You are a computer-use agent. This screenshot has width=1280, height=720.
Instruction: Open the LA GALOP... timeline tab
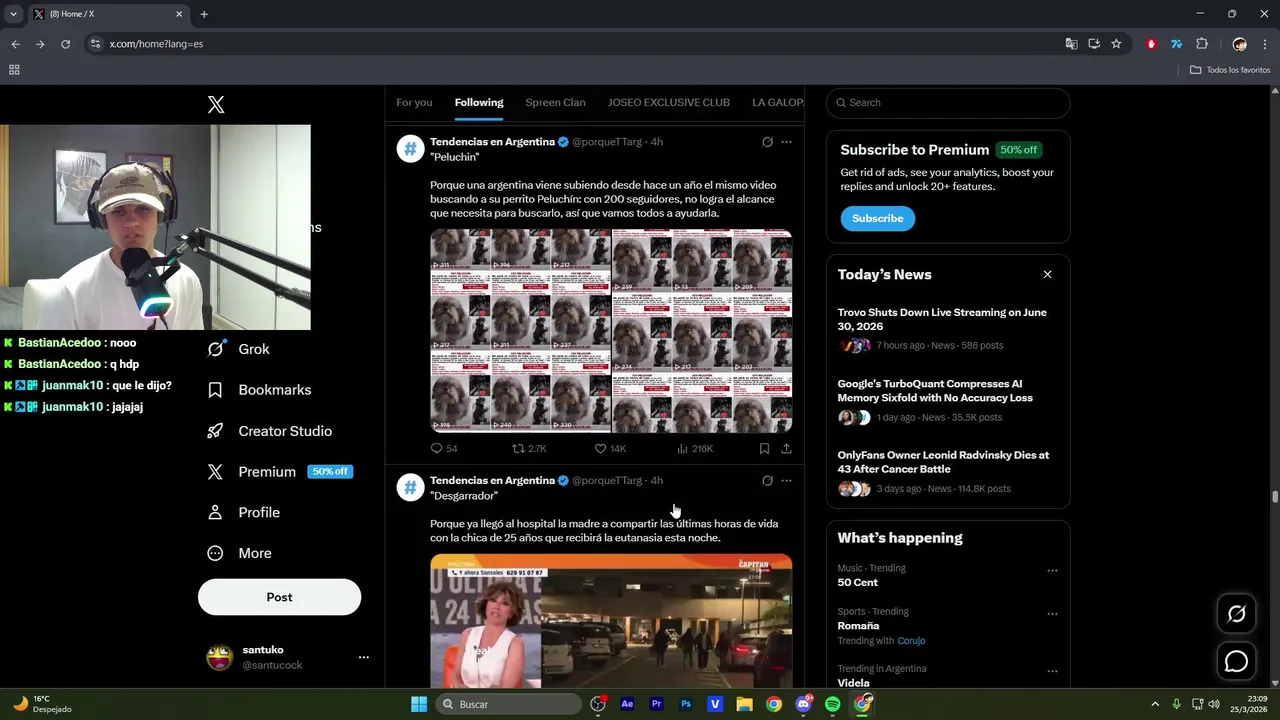[778, 102]
